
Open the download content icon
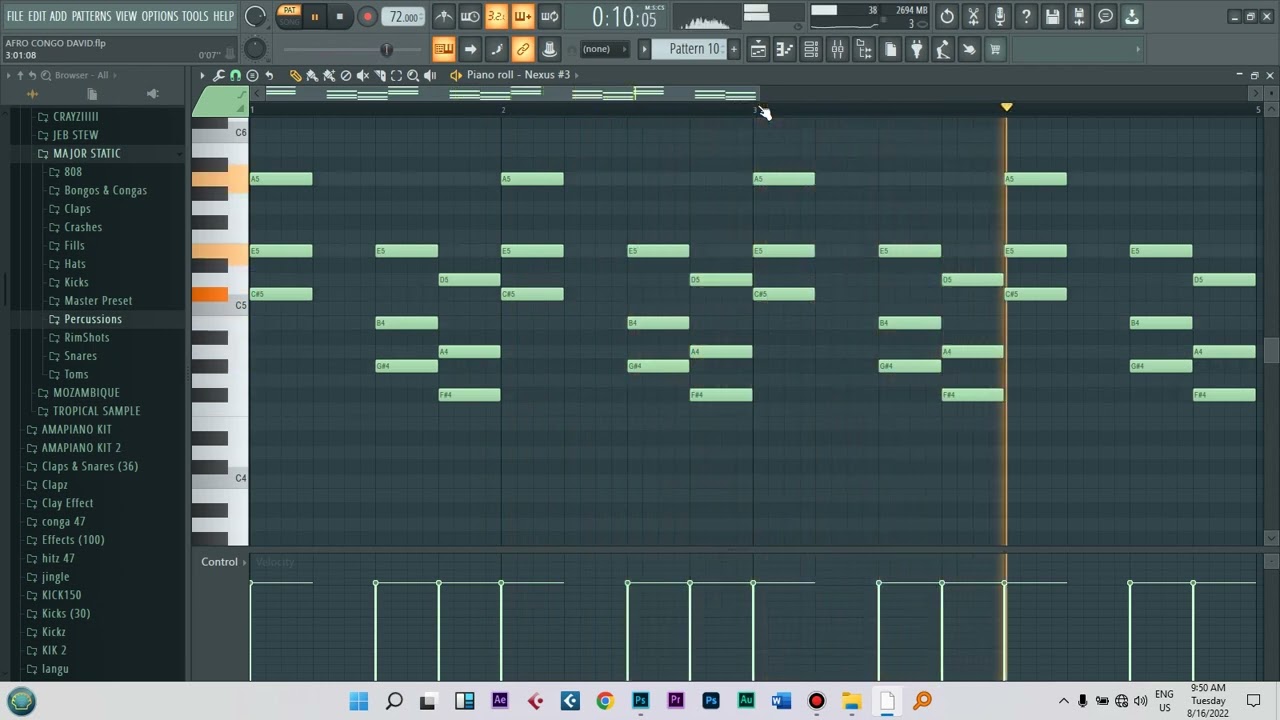[1132, 16]
